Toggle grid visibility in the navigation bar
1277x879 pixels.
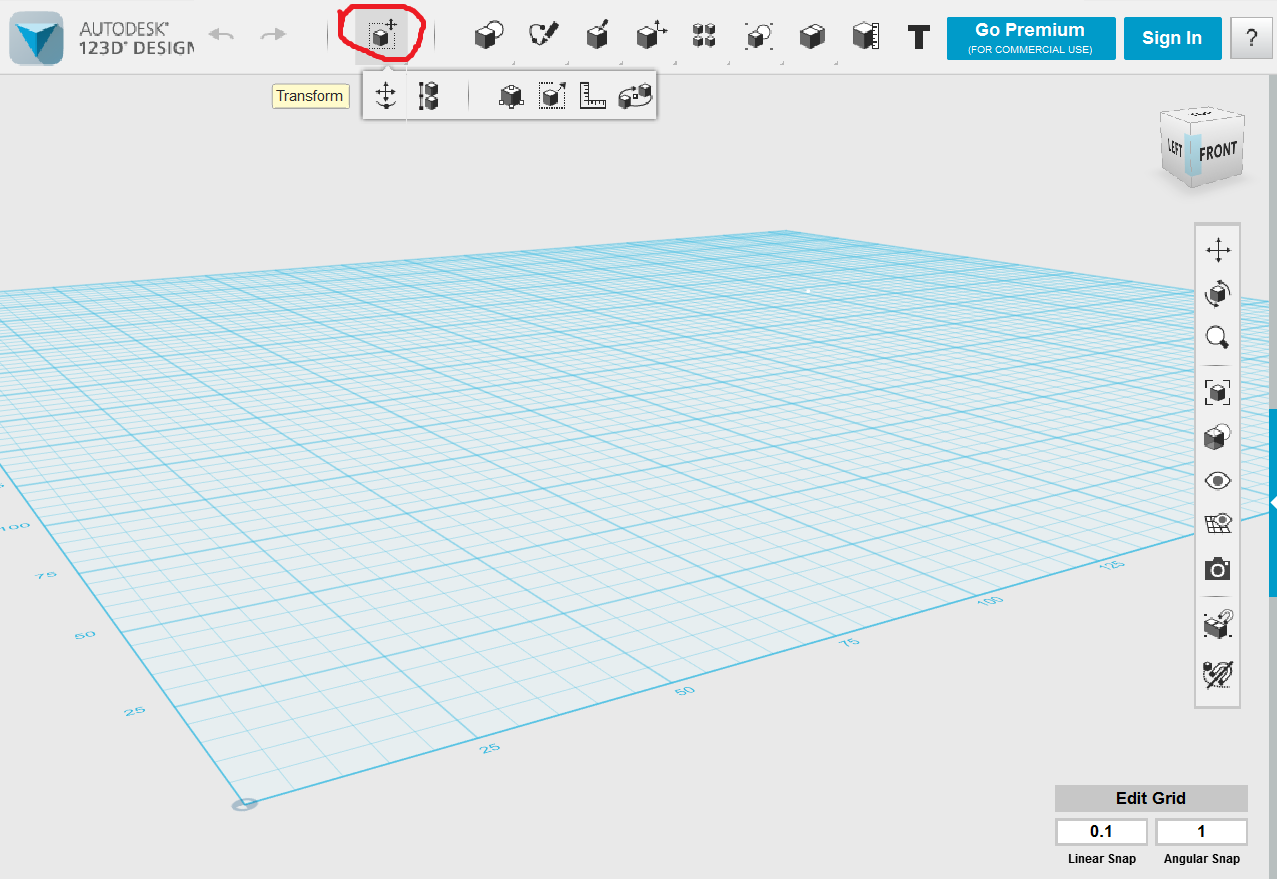click(x=1217, y=524)
